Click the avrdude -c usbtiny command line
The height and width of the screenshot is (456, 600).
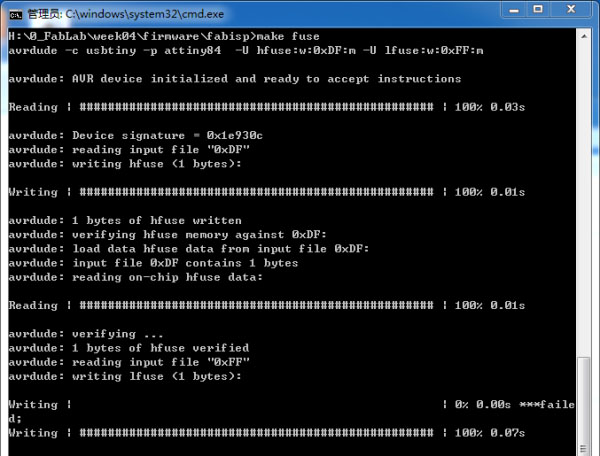coord(246,50)
